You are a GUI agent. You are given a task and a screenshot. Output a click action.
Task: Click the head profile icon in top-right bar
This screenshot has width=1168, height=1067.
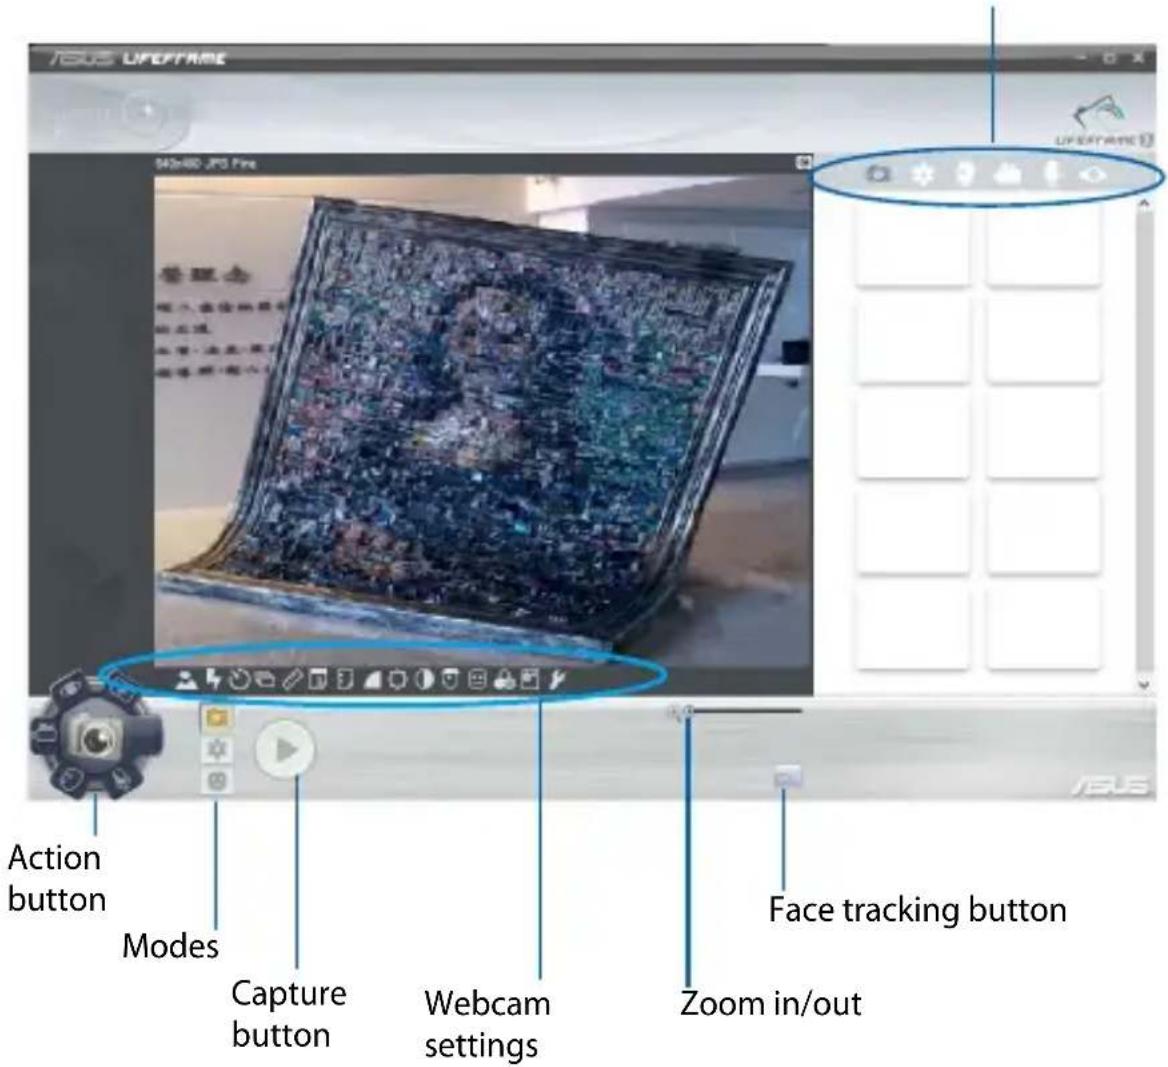[x=965, y=174]
